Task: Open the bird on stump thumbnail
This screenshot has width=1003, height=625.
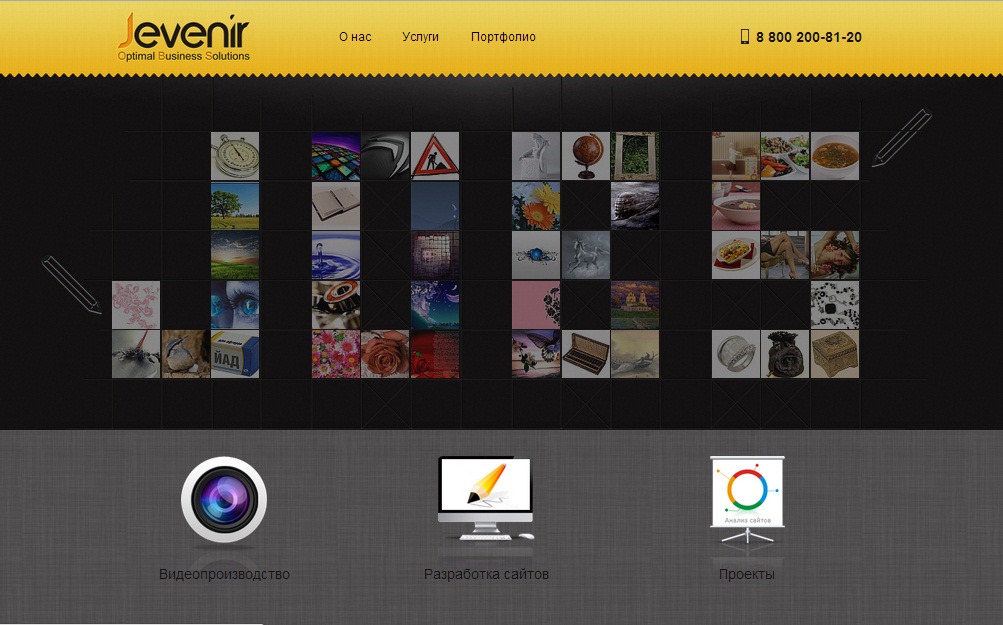Action: tap(186, 354)
